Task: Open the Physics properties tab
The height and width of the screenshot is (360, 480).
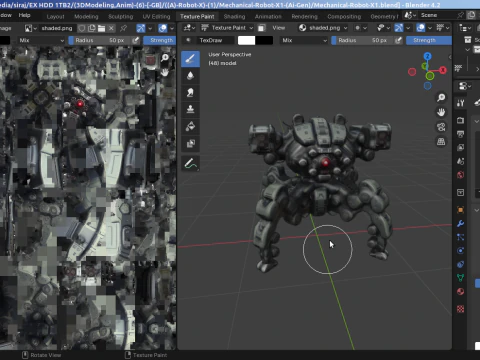Action: (461, 251)
